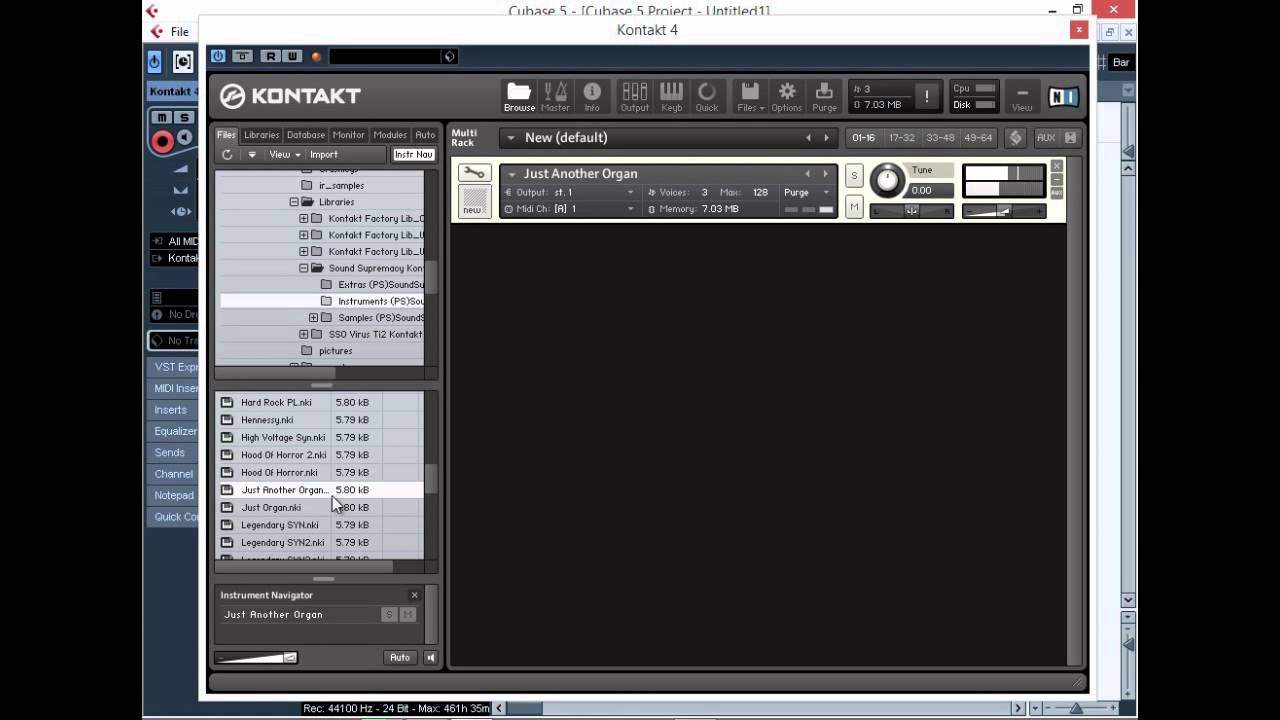Viewport: 1280px width, 720px height.
Task: Switch to the Libraries tab
Action: [x=262, y=135]
